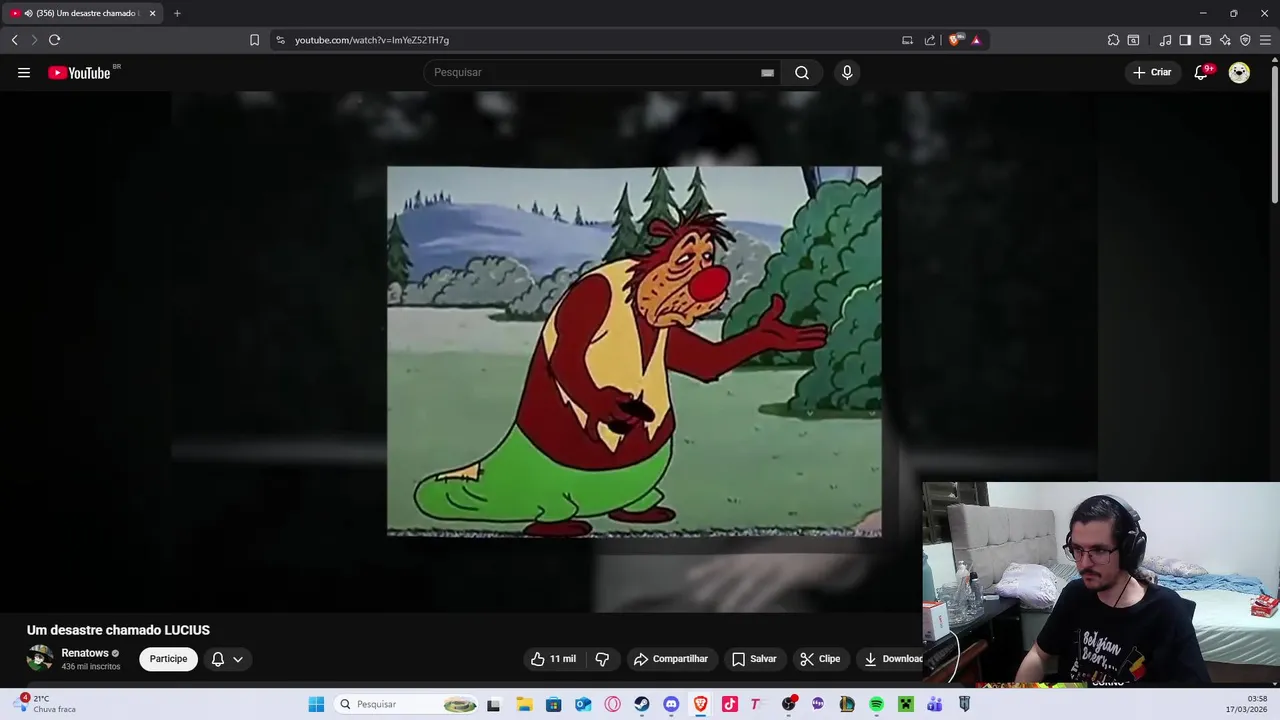Click the install/cast screen icon in address bar
The image size is (1280, 720).
pos(907,40)
